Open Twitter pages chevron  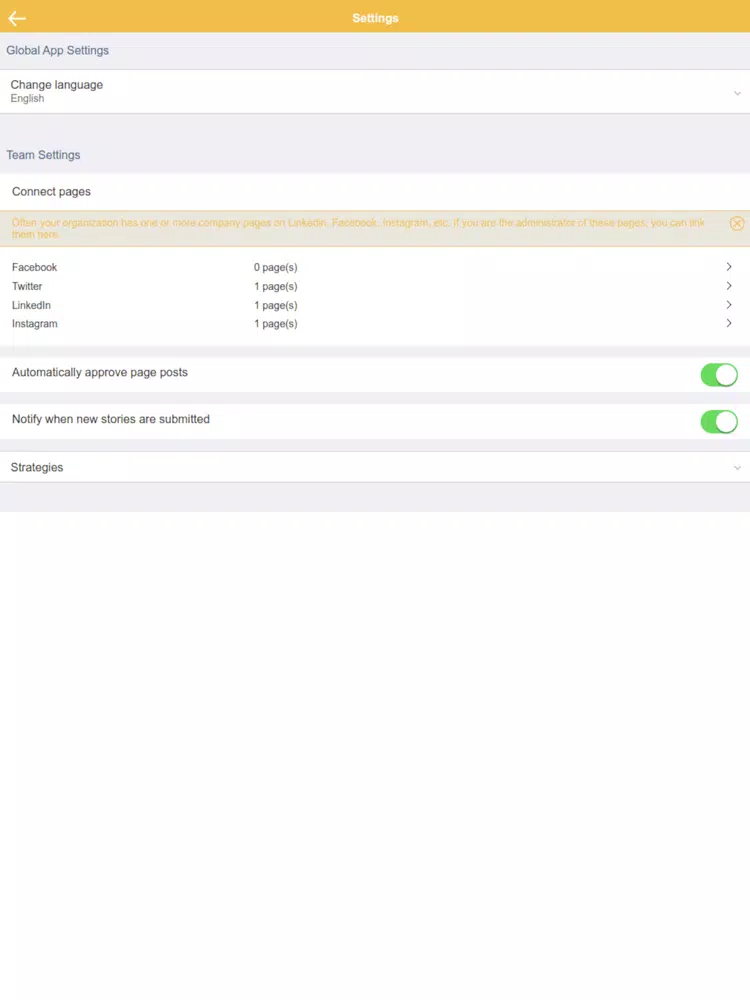pyautogui.click(x=729, y=286)
